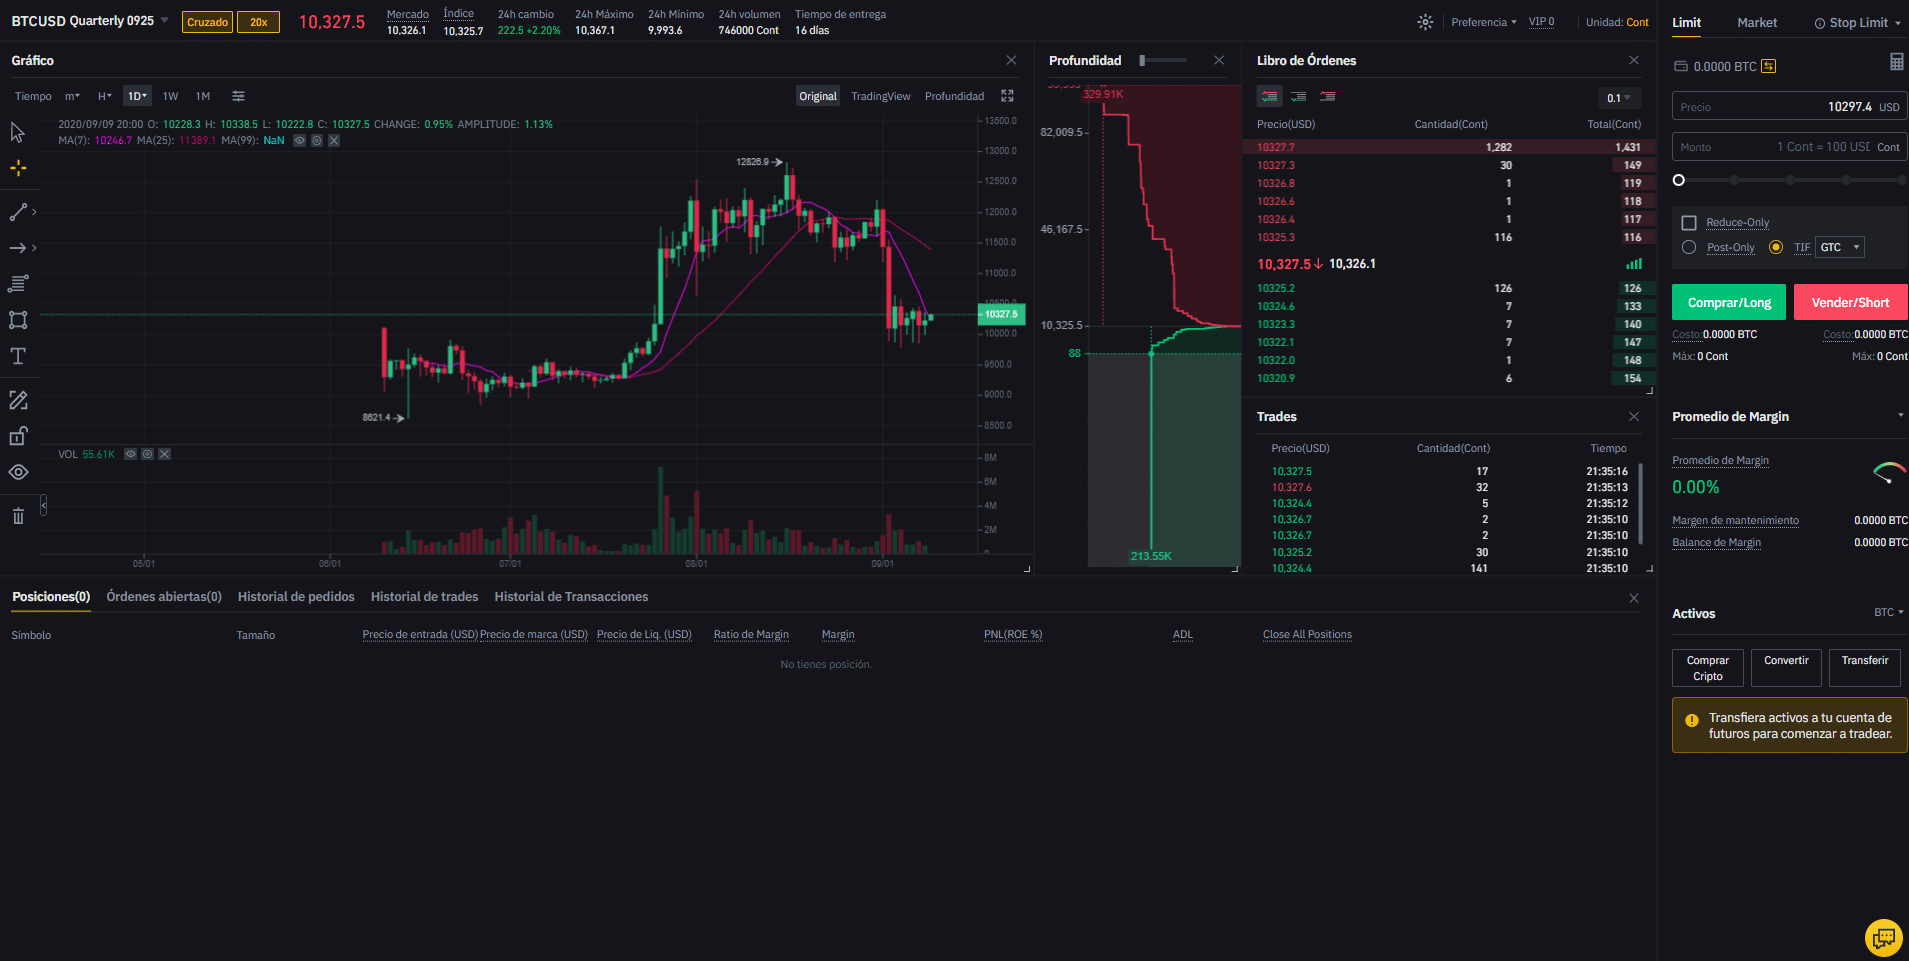Click the Convertir button

tap(1786, 668)
